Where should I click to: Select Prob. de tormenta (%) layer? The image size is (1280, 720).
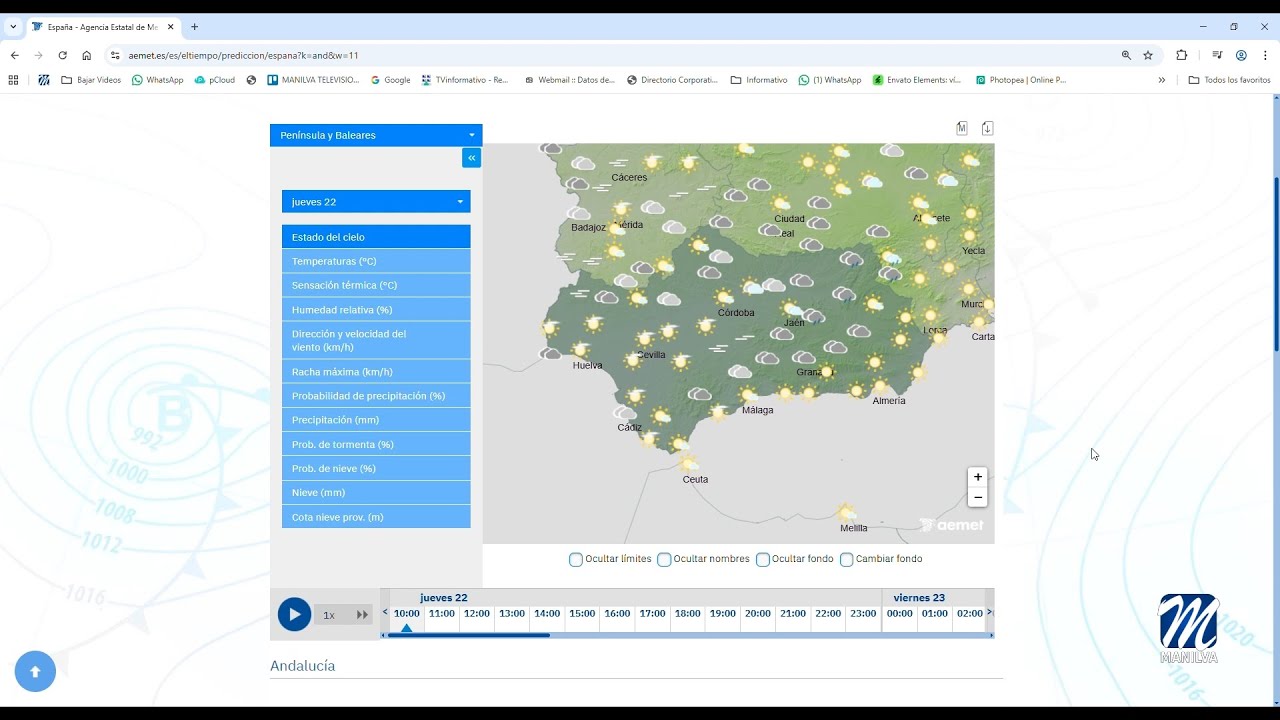pyautogui.click(x=376, y=444)
